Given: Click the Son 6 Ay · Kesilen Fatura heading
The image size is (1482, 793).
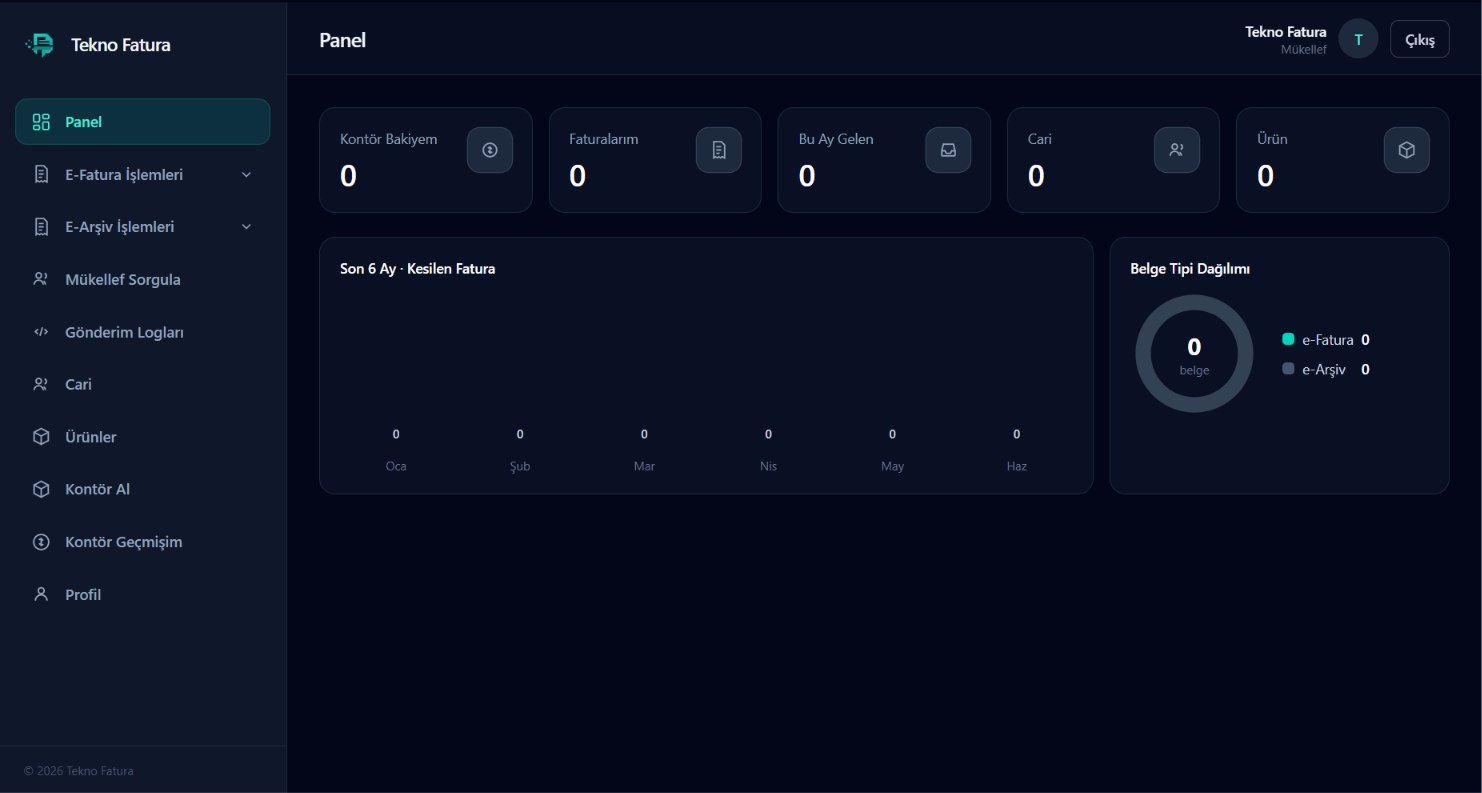Looking at the screenshot, I should point(418,269).
